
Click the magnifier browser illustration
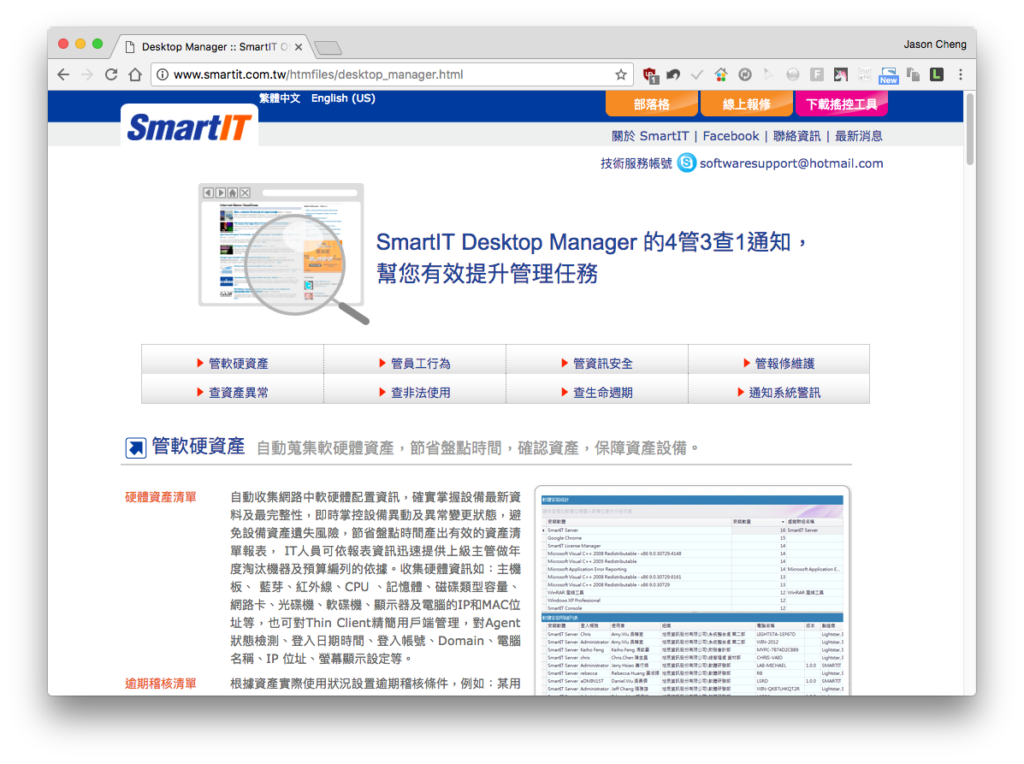pyautogui.click(x=283, y=253)
